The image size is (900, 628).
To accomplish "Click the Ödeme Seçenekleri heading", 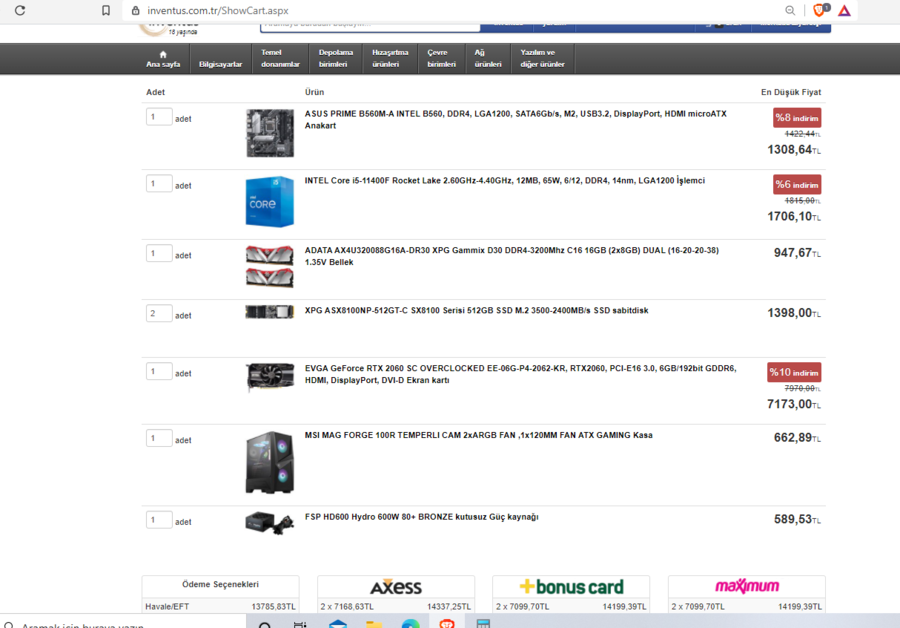I will pyautogui.click(x=220, y=584).
